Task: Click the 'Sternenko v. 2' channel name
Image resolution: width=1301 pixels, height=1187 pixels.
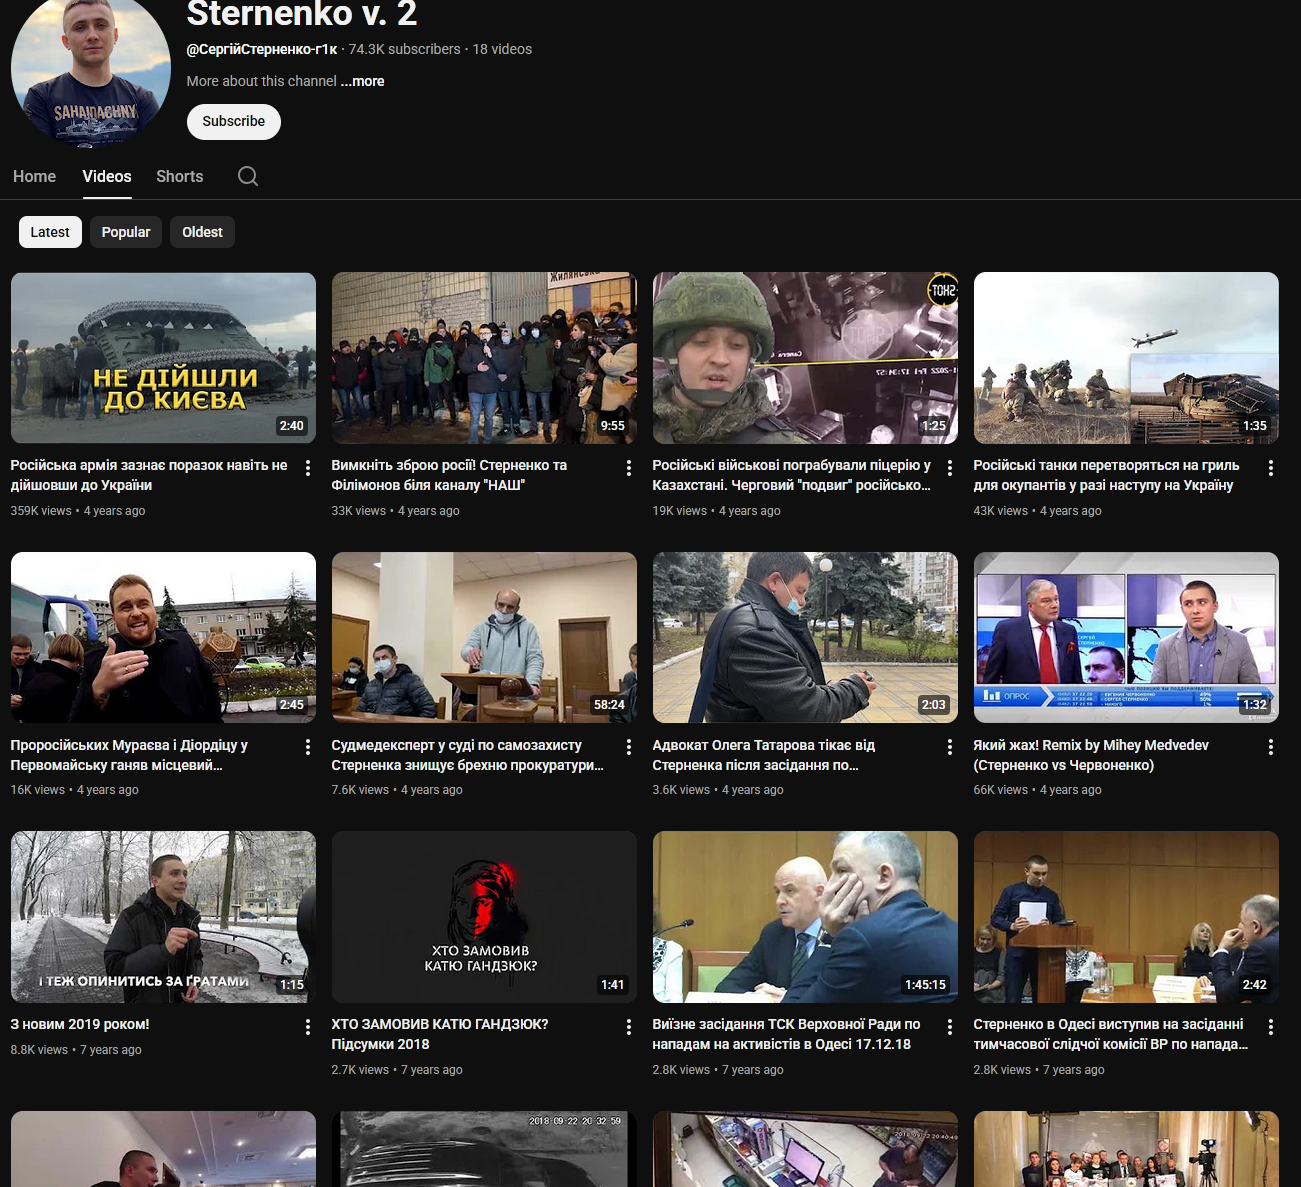Action: pos(302,14)
